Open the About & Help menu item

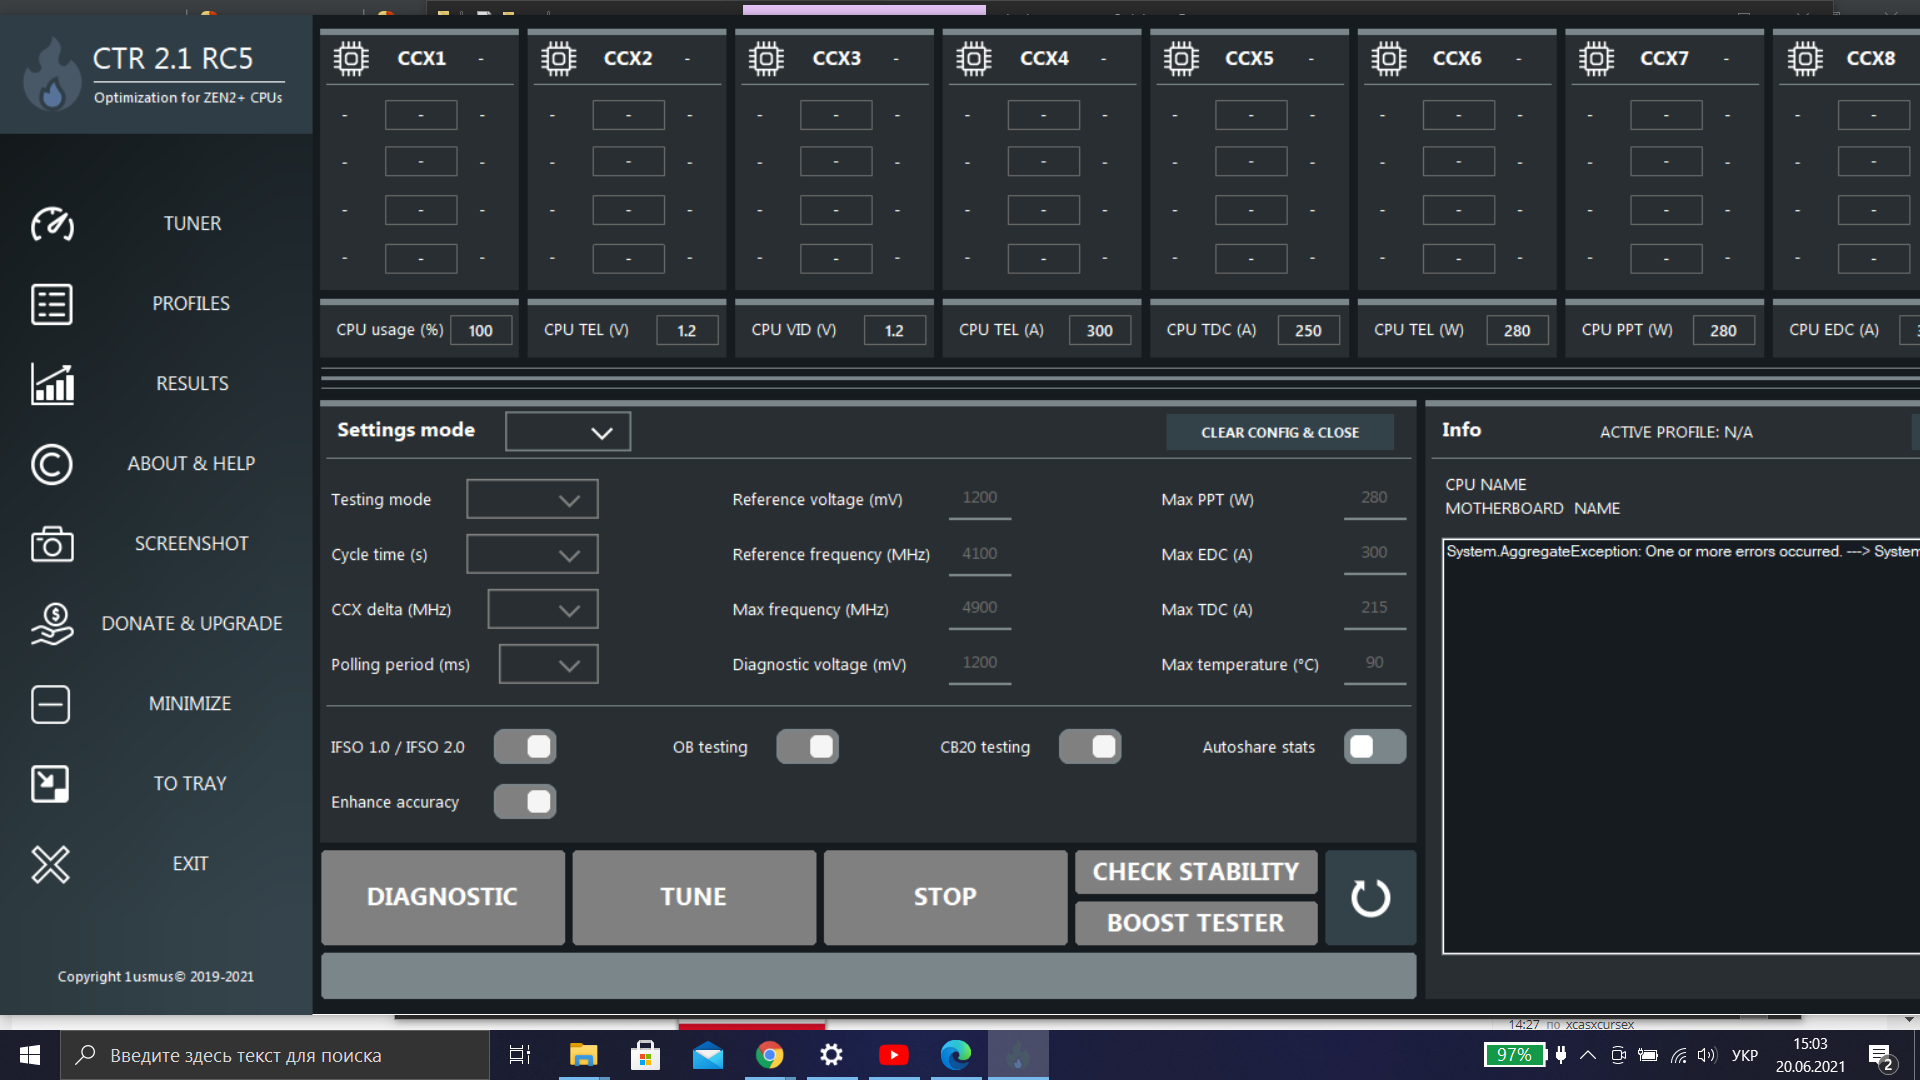coord(191,464)
